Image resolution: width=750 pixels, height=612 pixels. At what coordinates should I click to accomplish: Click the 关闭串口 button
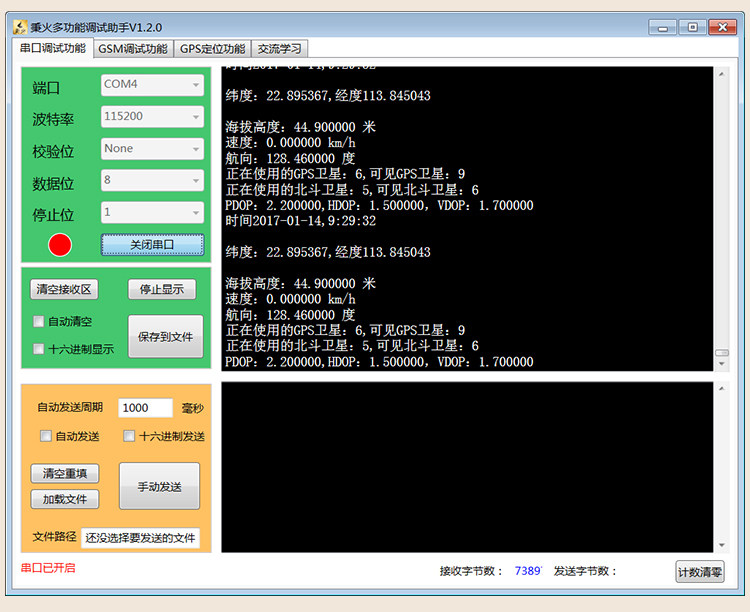coord(152,245)
